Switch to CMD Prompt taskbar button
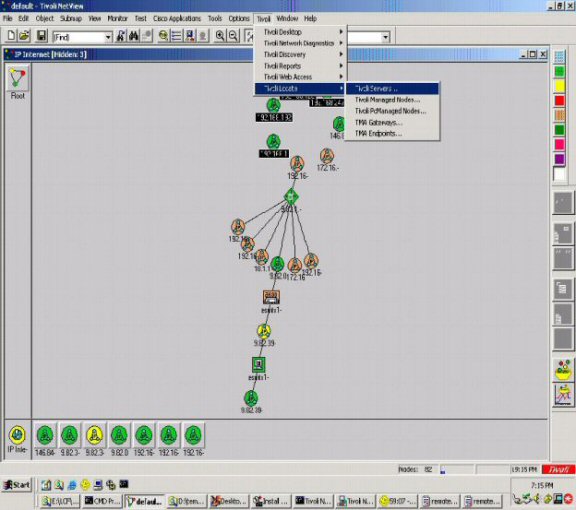This screenshot has height=510, width=576. tap(102, 501)
